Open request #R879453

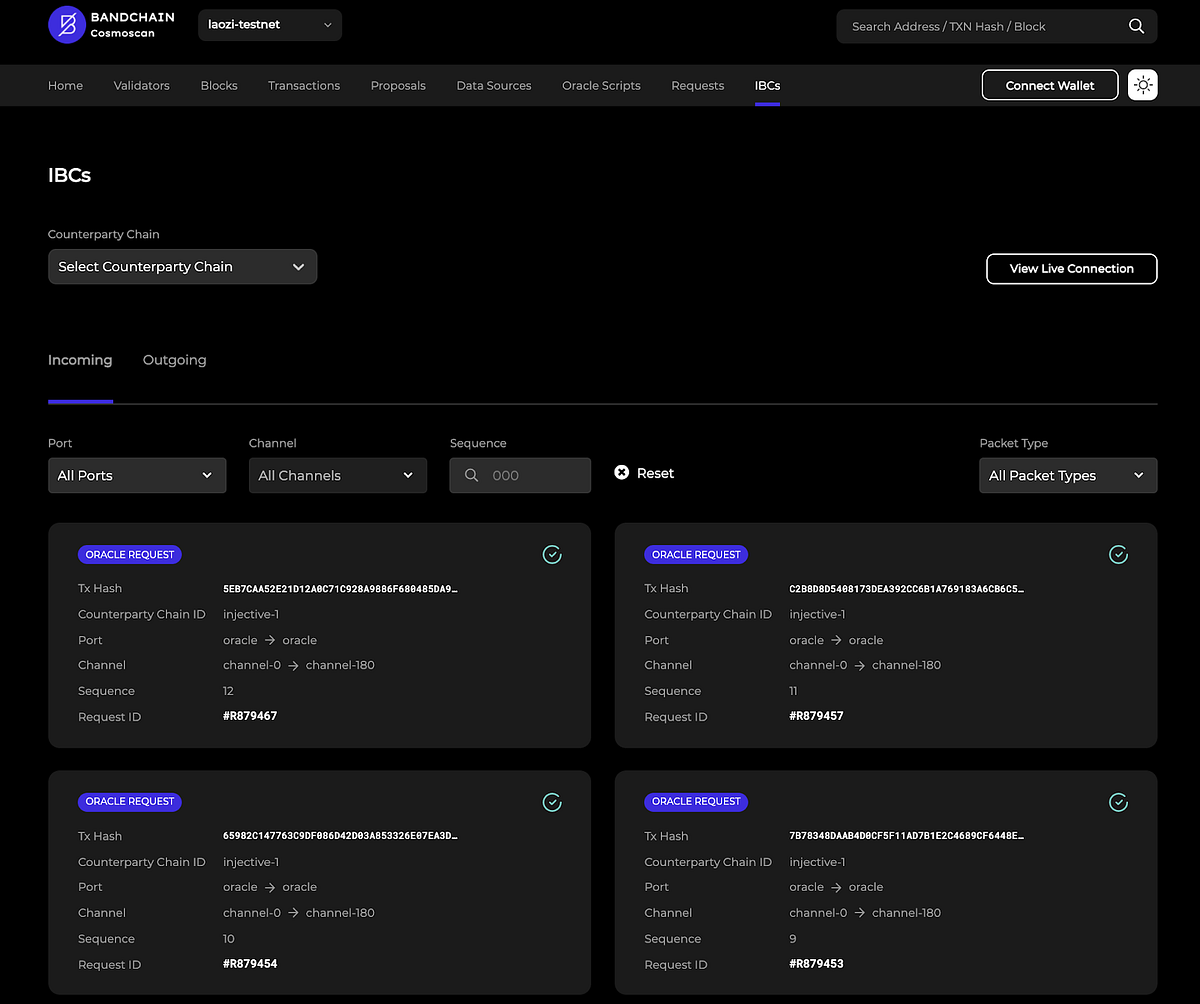click(817, 964)
